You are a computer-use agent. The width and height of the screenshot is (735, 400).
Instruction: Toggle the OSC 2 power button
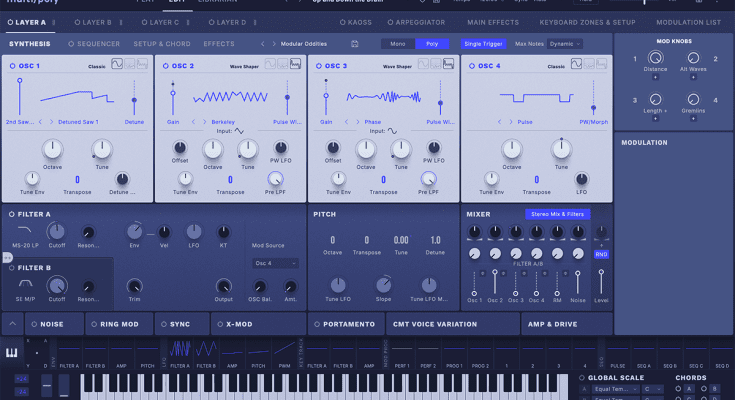tap(166, 66)
